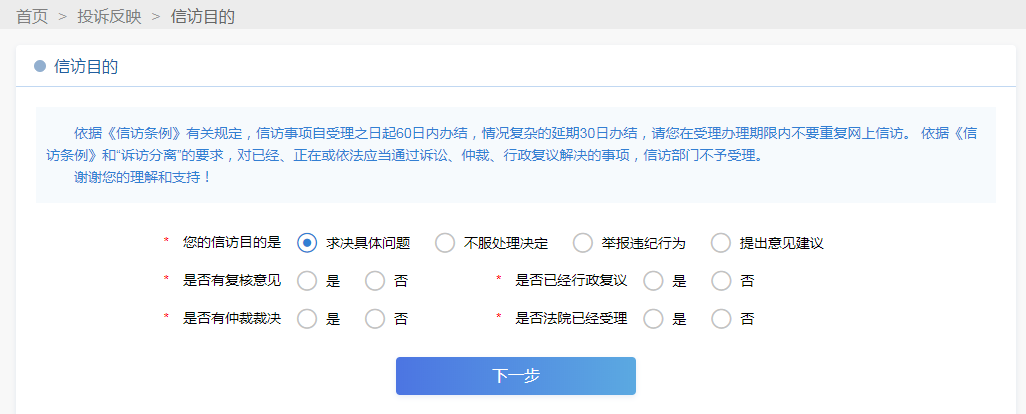Open 投诉反映 breadcrumb link
This screenshot has width=1026, height=414.
click(109, 16)
